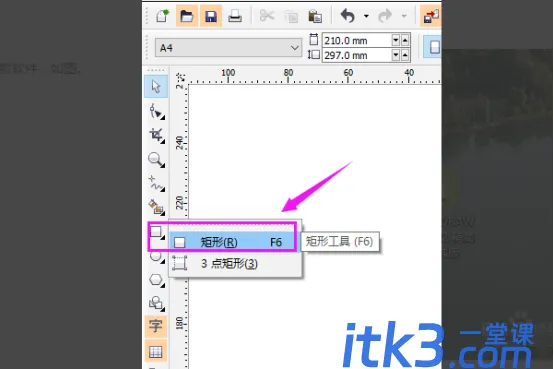Select the Text tool

tap(156, 326)
